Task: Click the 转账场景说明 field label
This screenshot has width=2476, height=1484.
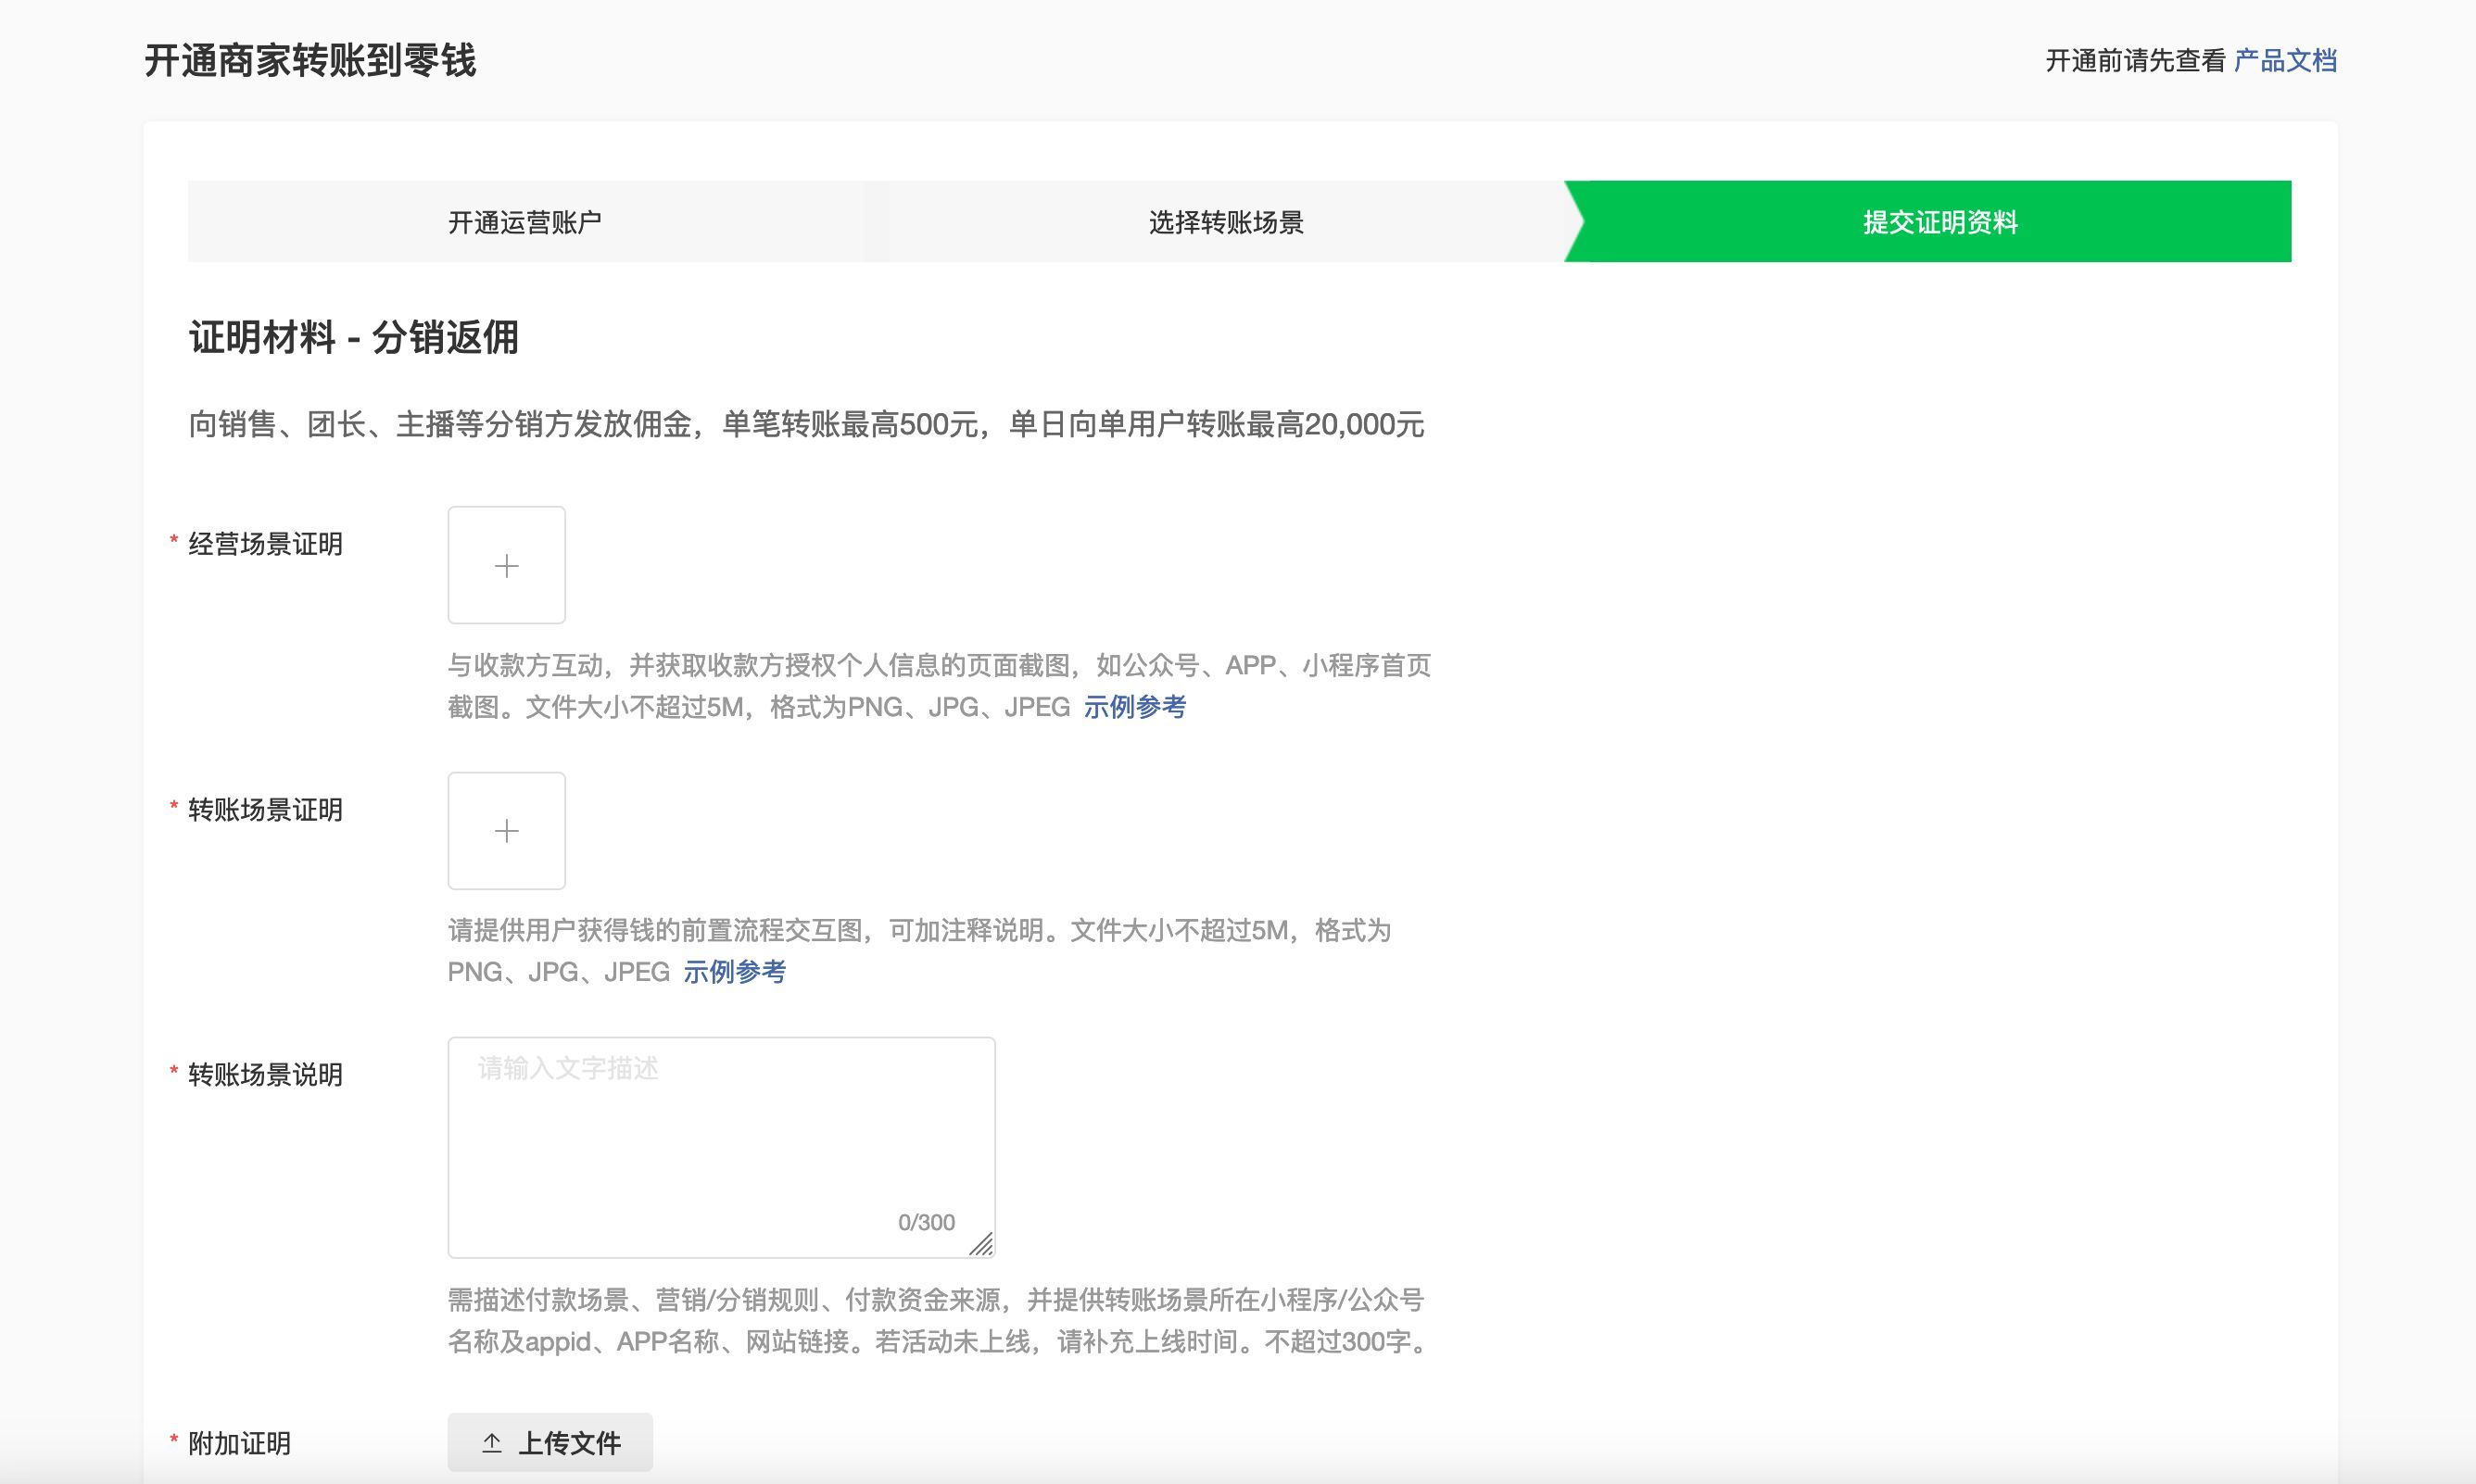Action: tap(265, 1075)
